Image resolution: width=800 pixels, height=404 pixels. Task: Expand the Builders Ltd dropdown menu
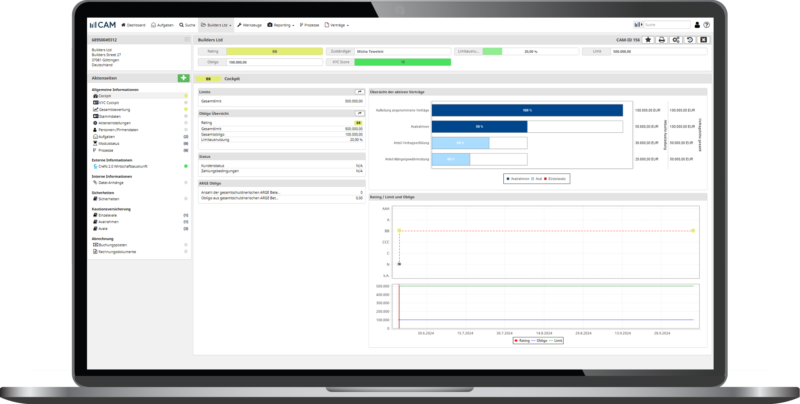(x=216, y=25)
